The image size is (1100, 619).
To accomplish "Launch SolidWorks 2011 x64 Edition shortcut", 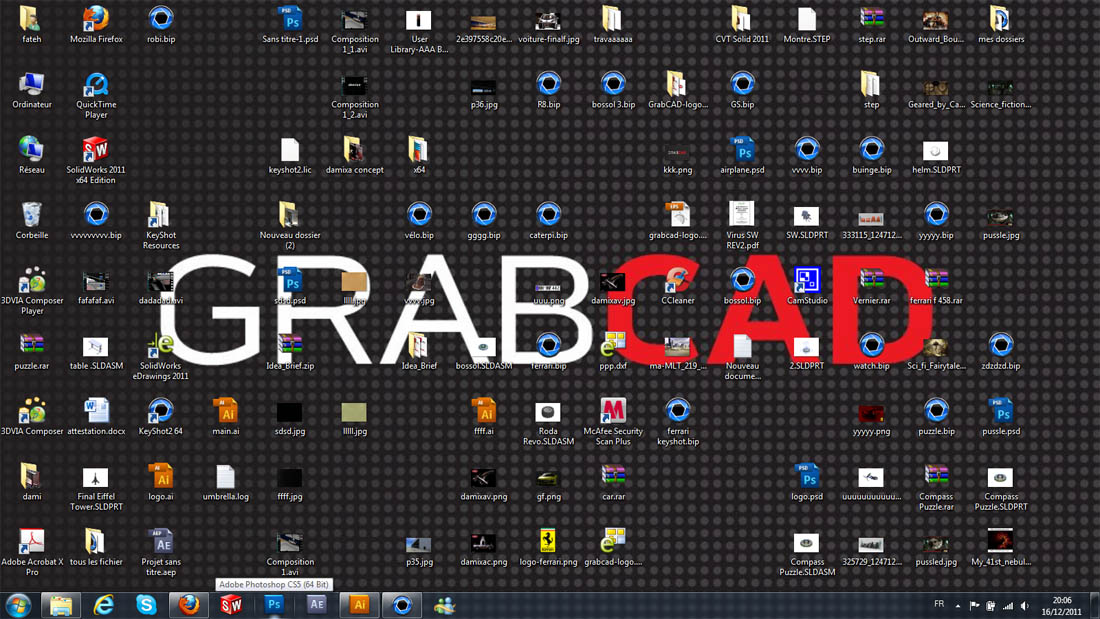I will click(x=96, y=160).
